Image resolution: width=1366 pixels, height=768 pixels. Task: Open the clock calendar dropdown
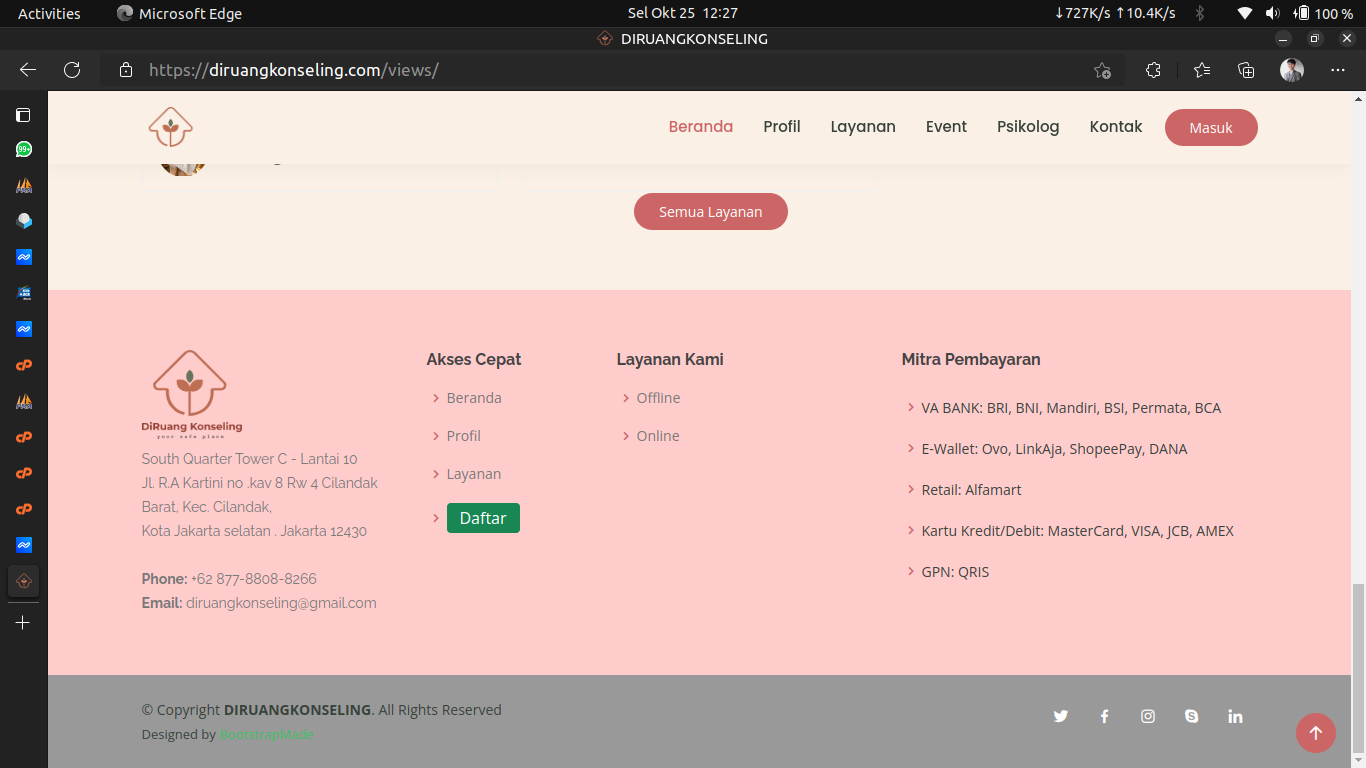coord(682,13)
